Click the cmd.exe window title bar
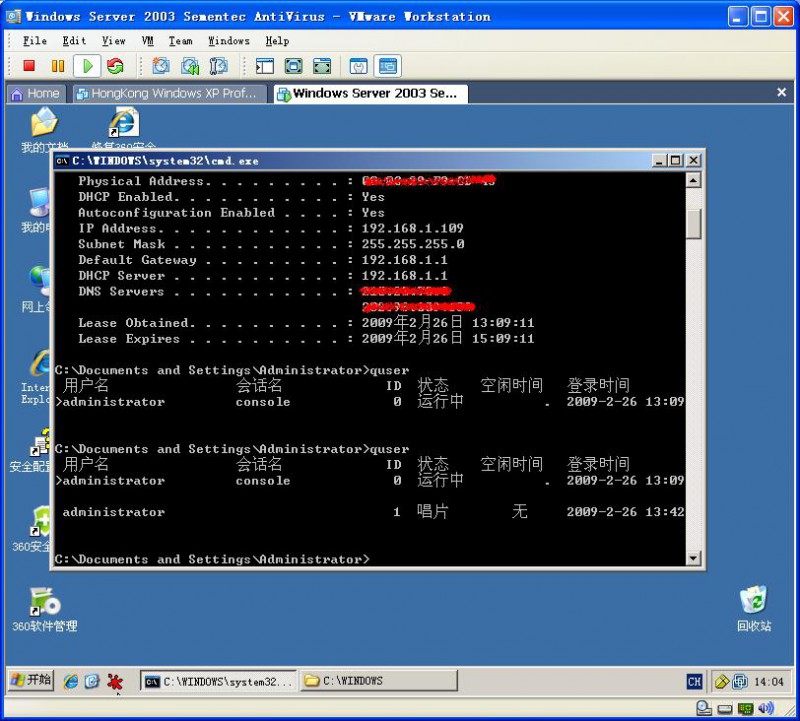This screenshot has height=721, width=800. 378,161
